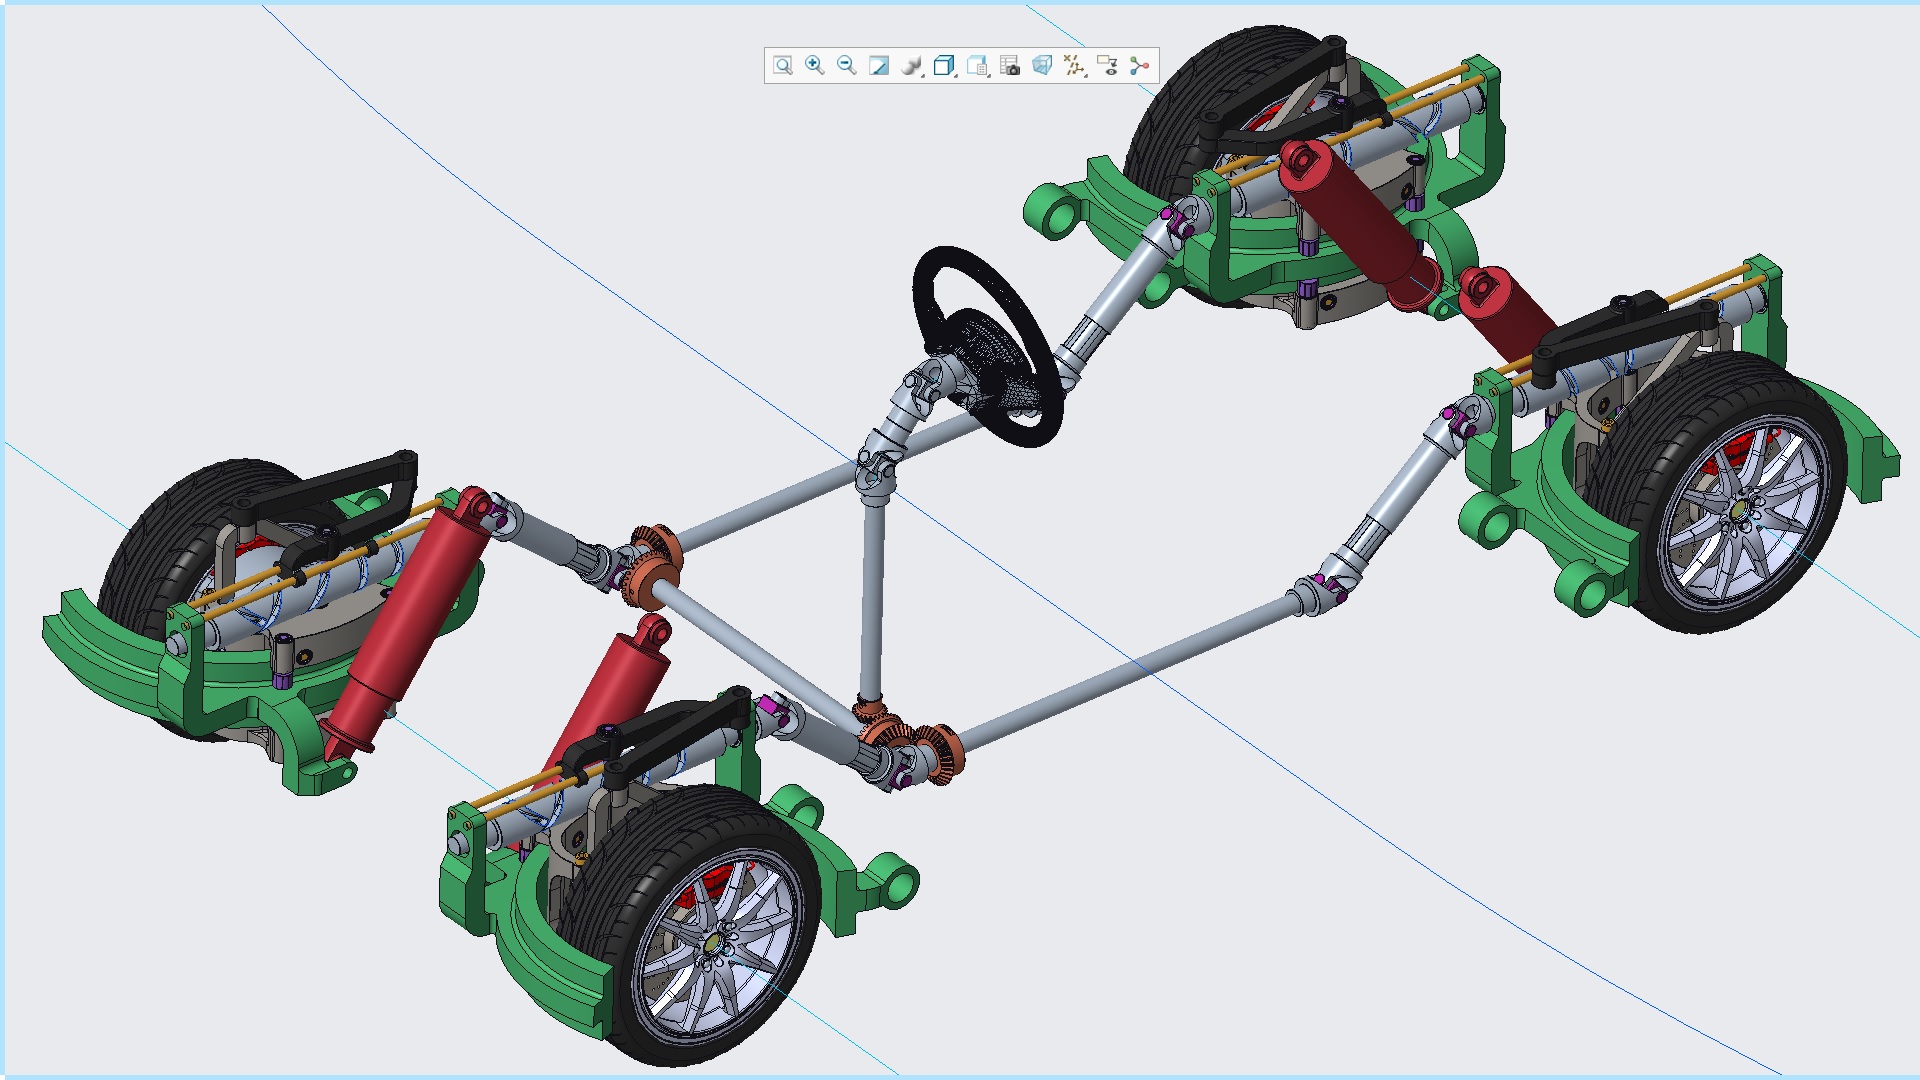Click the table with camera icon
Image resolution: width=1920 pixels, height=1080 pixels.
(1010, 66)
